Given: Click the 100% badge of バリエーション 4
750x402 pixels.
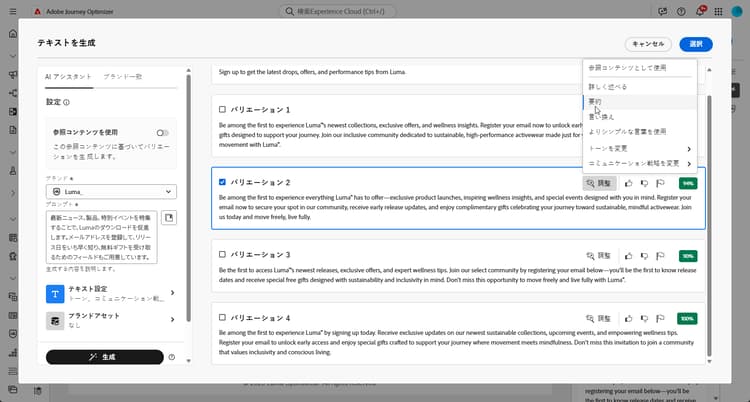Looking at the screenshot, I should [x=687, y=318].
